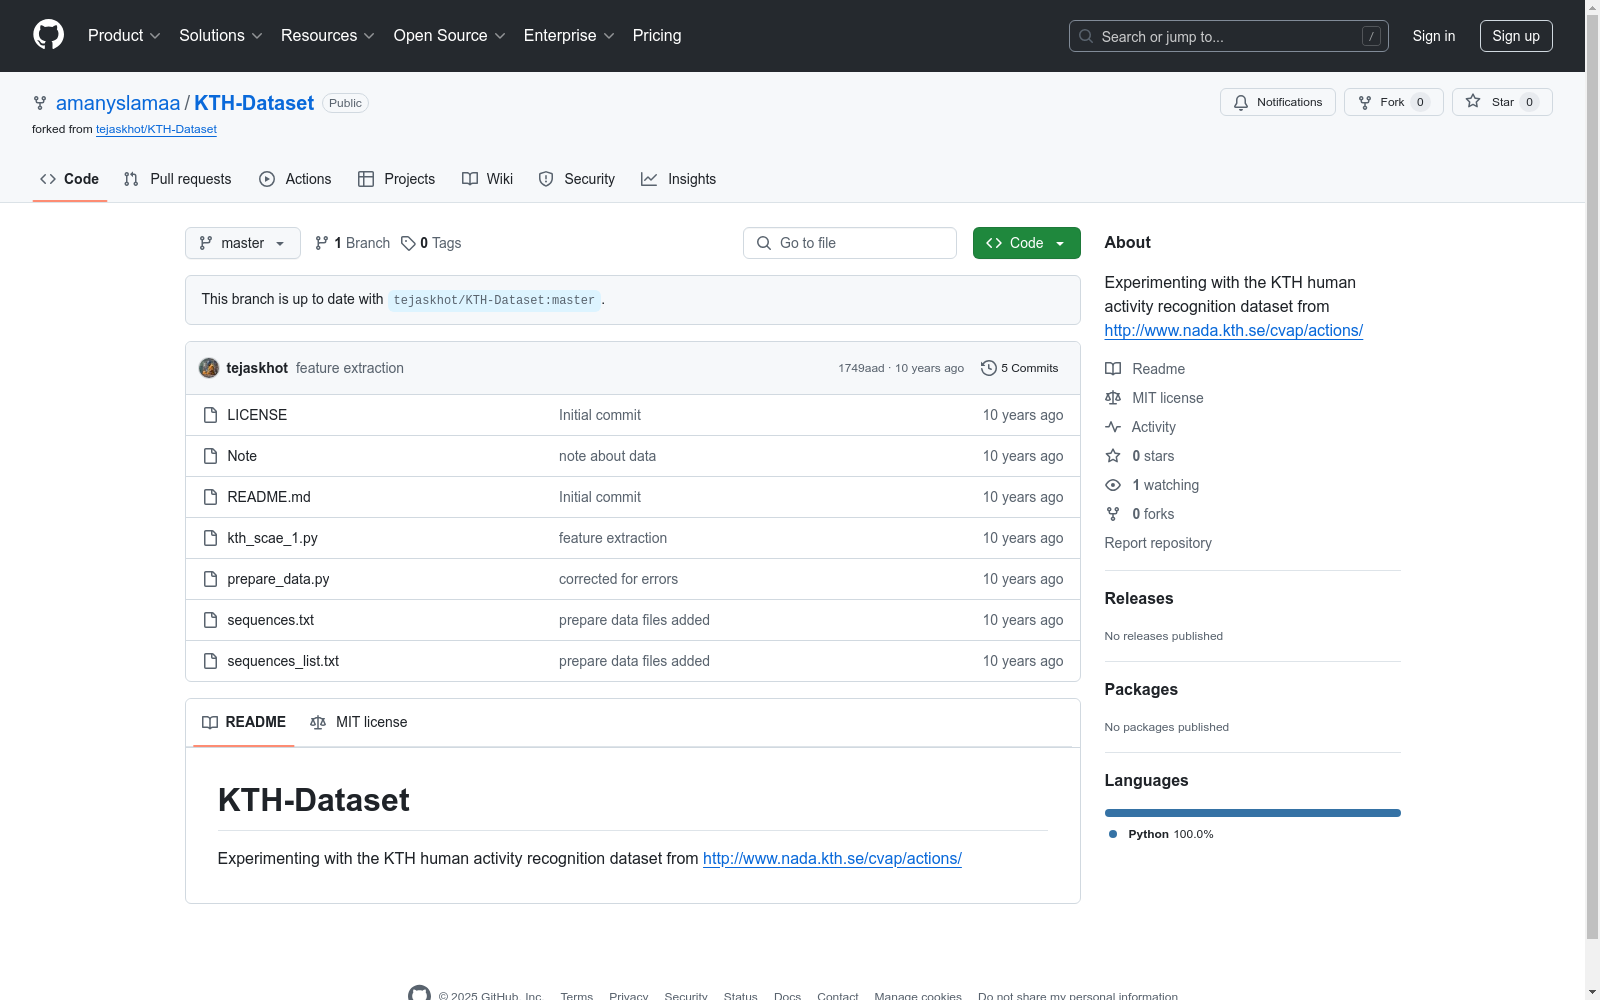Open the kth_scae_1.py file
Screen dimensions: 1600x1000
pos(272,538)
